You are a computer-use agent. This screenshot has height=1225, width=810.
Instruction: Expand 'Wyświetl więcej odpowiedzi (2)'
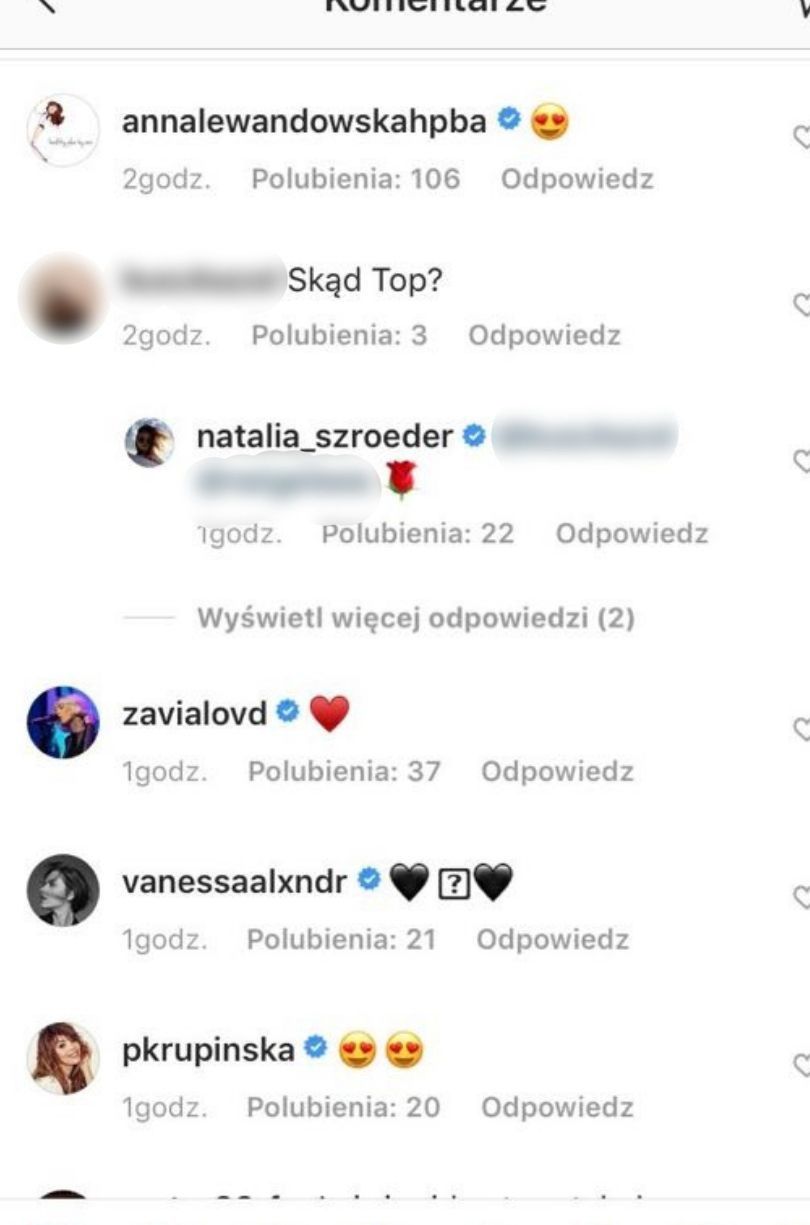(416, 619)
